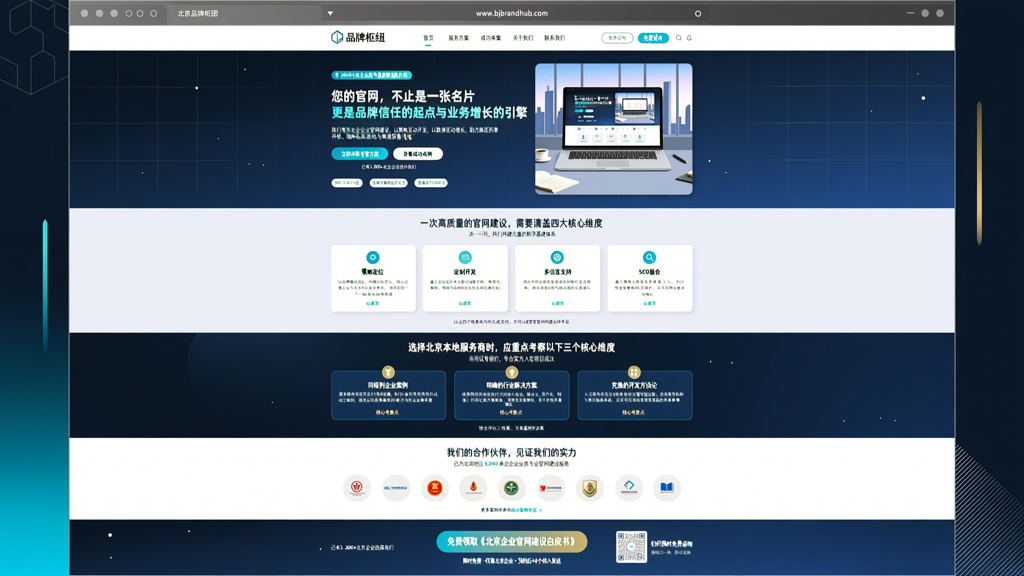Click the teal announcement badge above the hero headline
Viewport: 1024px width, 576px height.
372,75
